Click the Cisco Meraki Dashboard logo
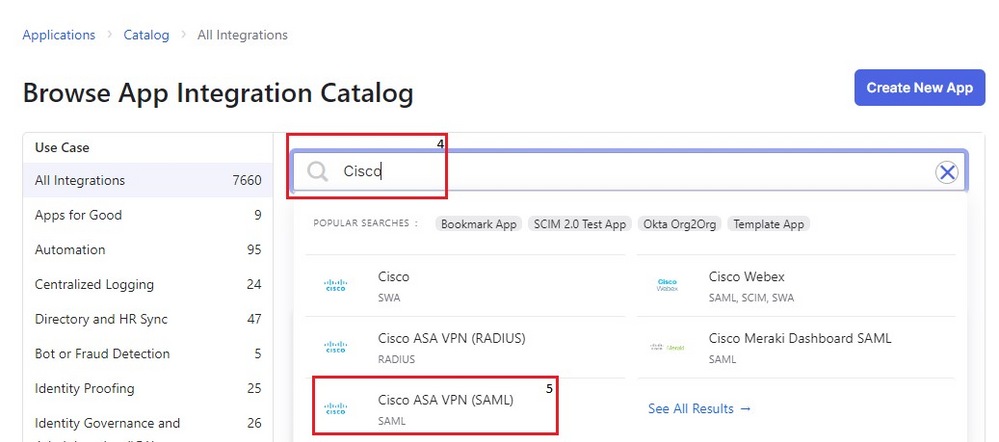 667,347
